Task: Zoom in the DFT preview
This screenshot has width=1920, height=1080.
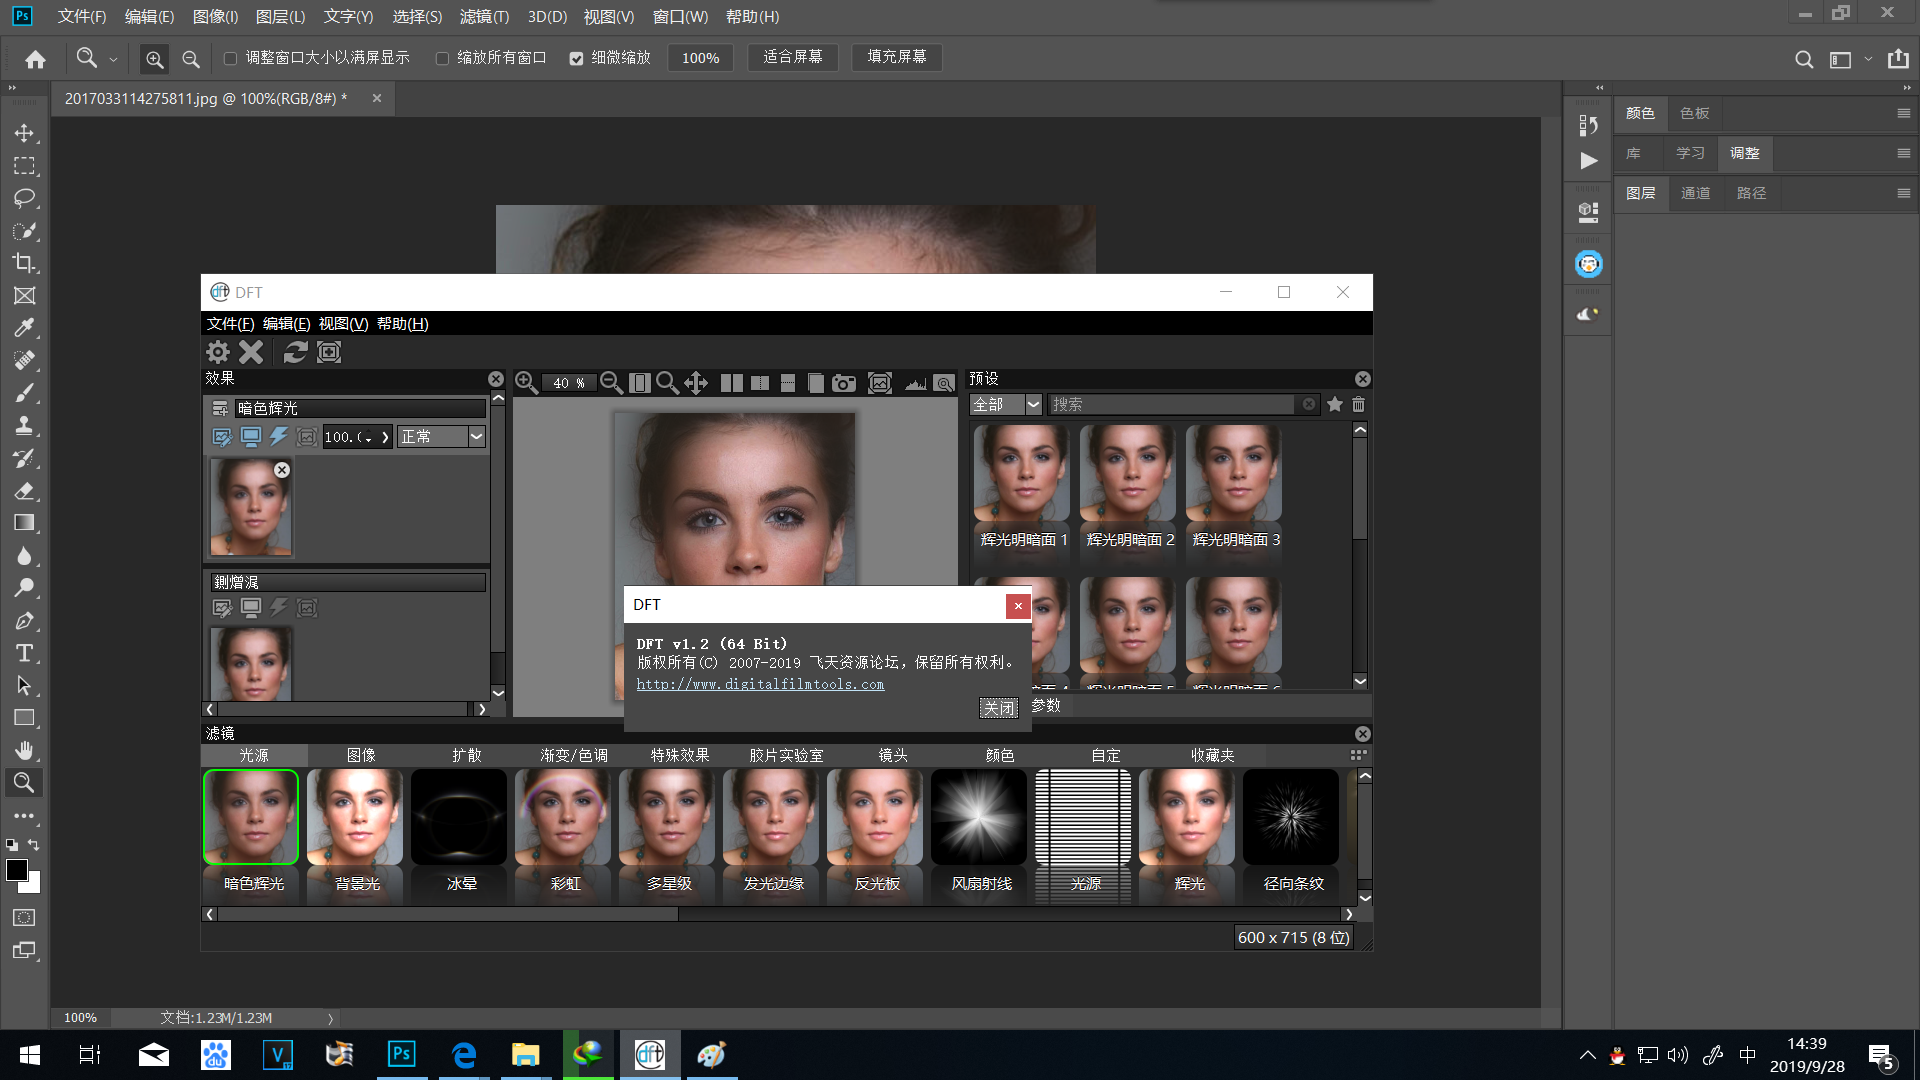Action: tap(526, 383)
